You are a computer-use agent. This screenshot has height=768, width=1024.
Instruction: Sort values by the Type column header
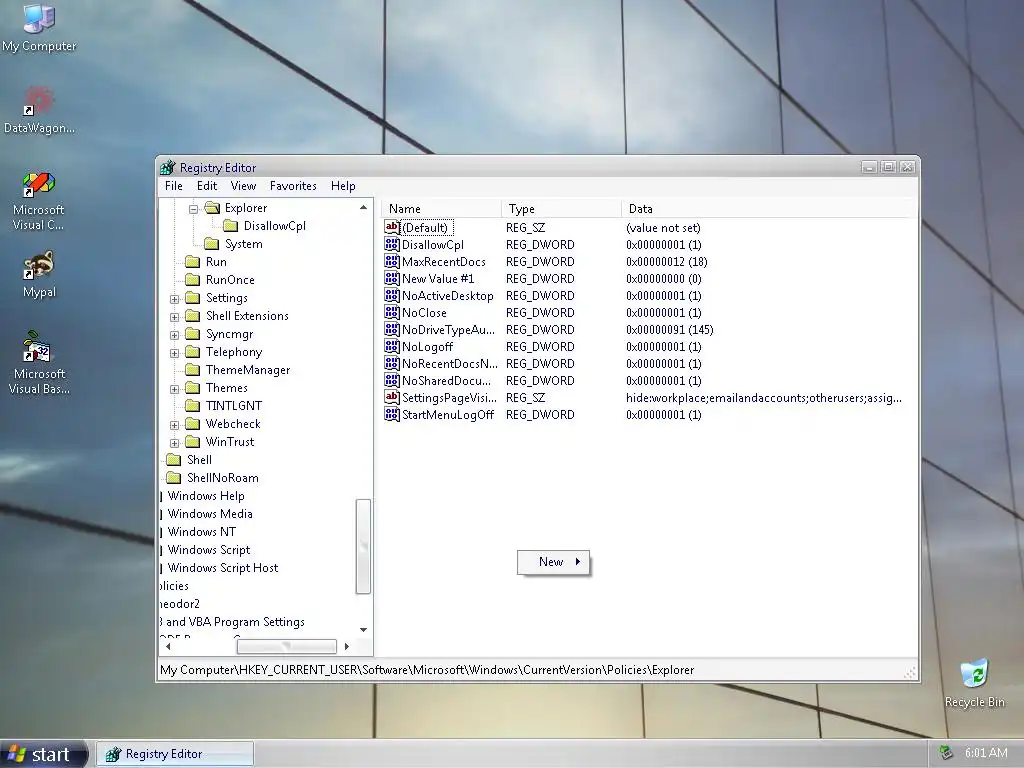[562, 209]
